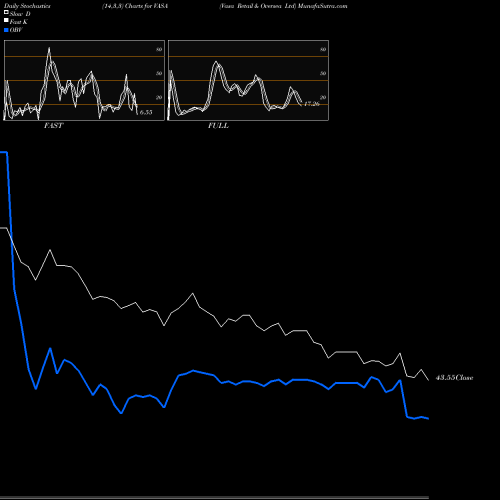Click the 50 level label in FAST chart
The image size is (500, 500).
(159, 73)
